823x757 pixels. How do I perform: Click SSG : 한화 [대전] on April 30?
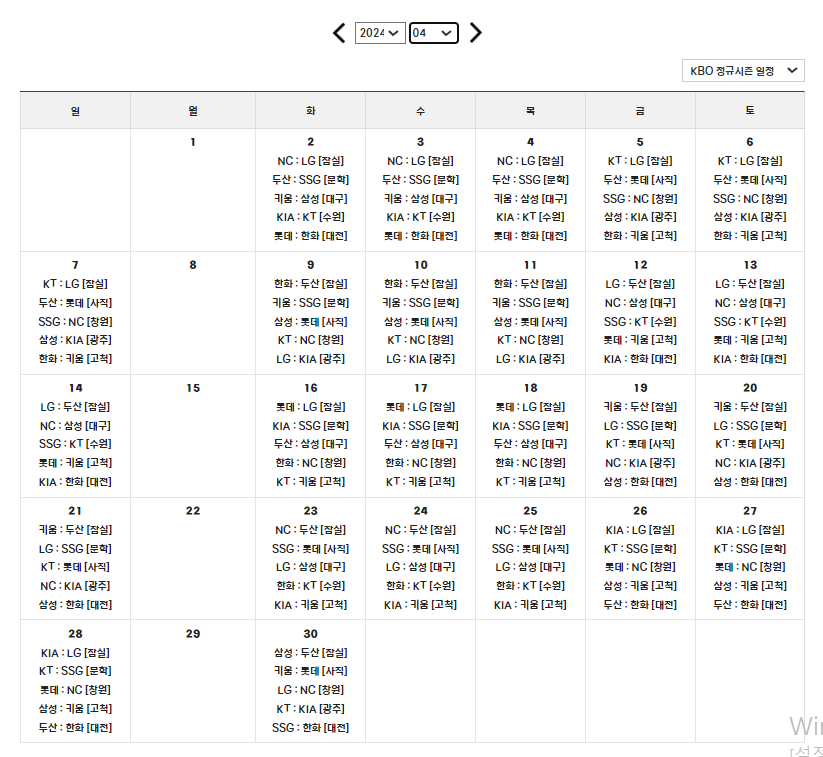pyautogui.click(x=310, y=728)
